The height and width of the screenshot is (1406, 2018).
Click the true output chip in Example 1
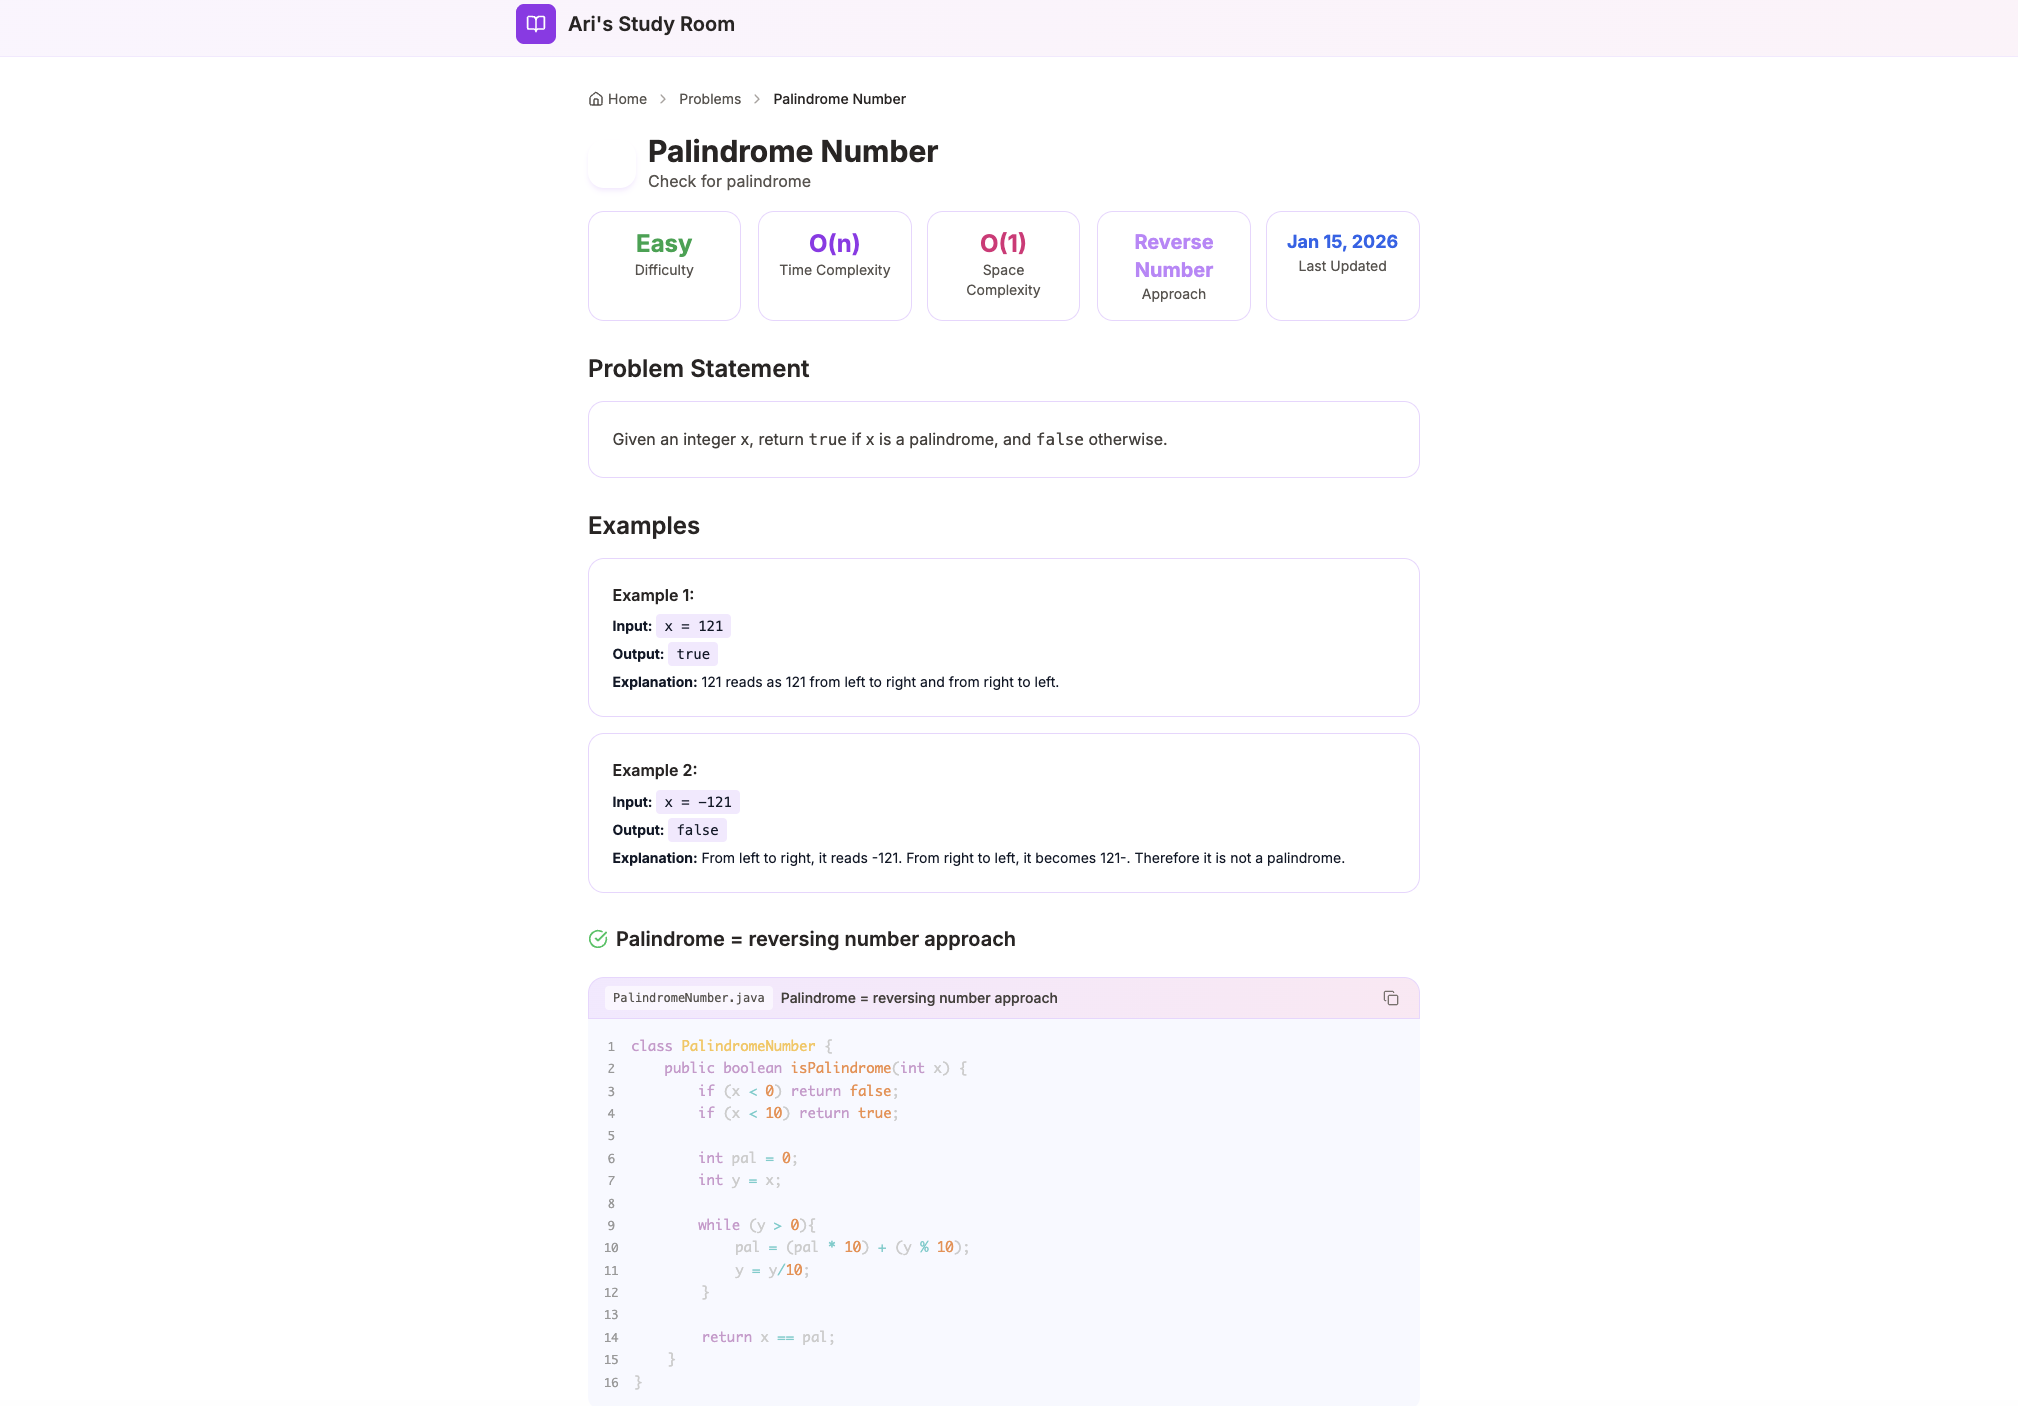point(692,654)
